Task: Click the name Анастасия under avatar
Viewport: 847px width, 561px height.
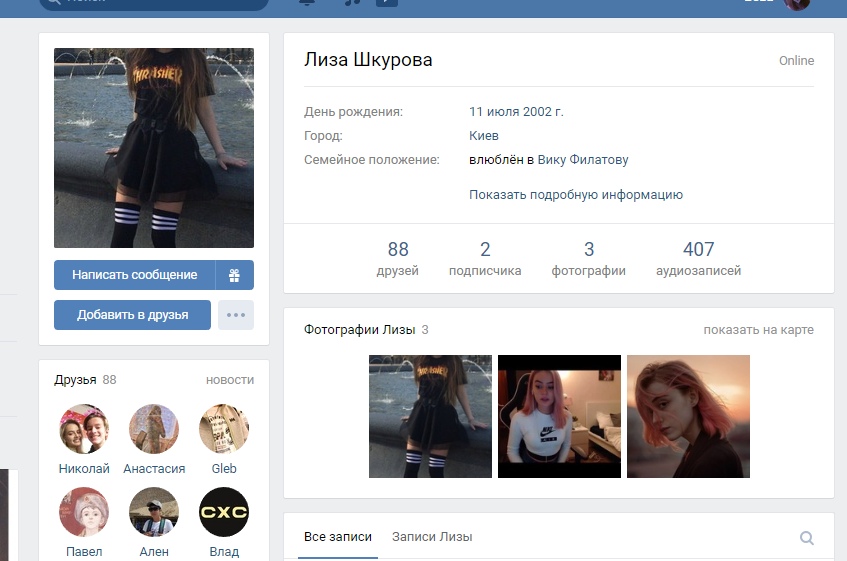Action: (154, 468)
